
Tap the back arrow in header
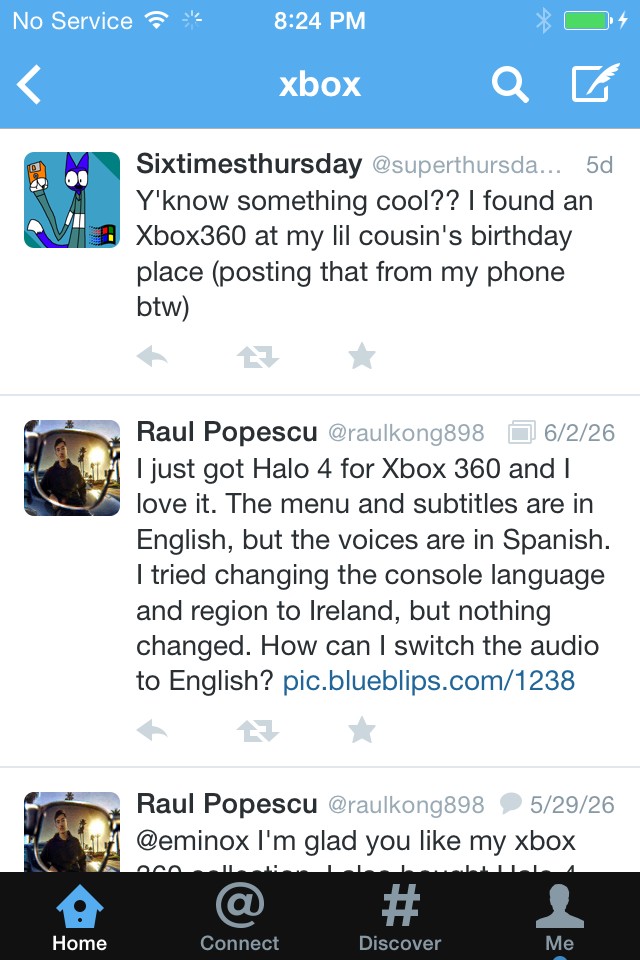click(29, 84)
